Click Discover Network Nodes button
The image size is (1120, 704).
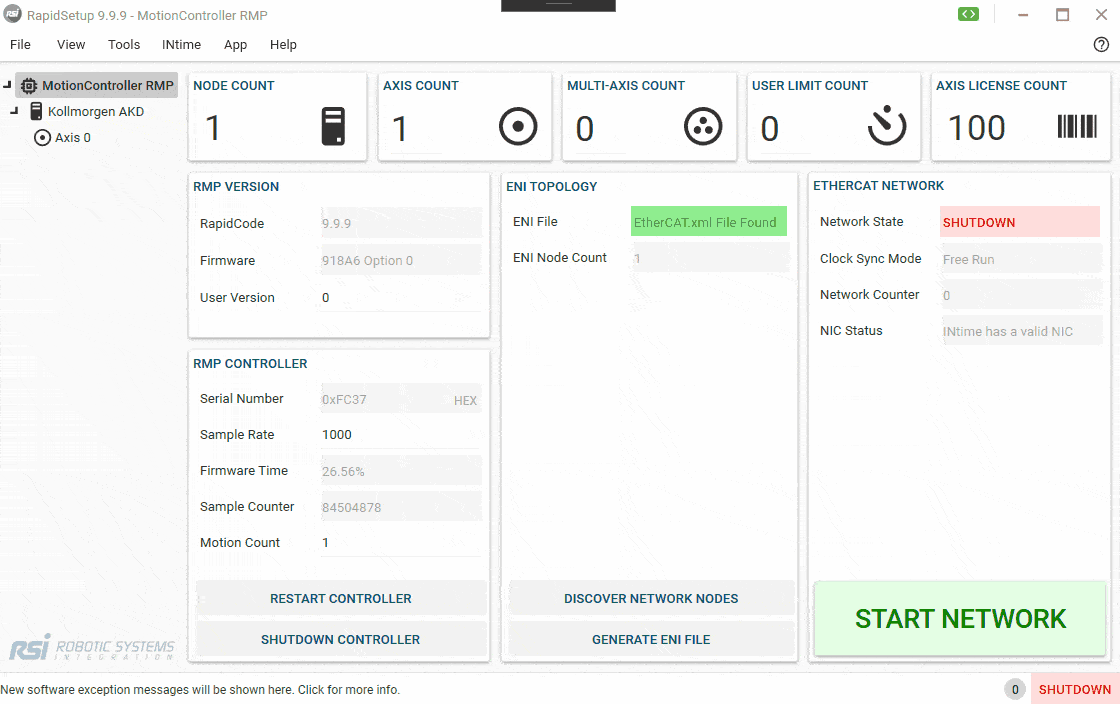coord(651,598)
